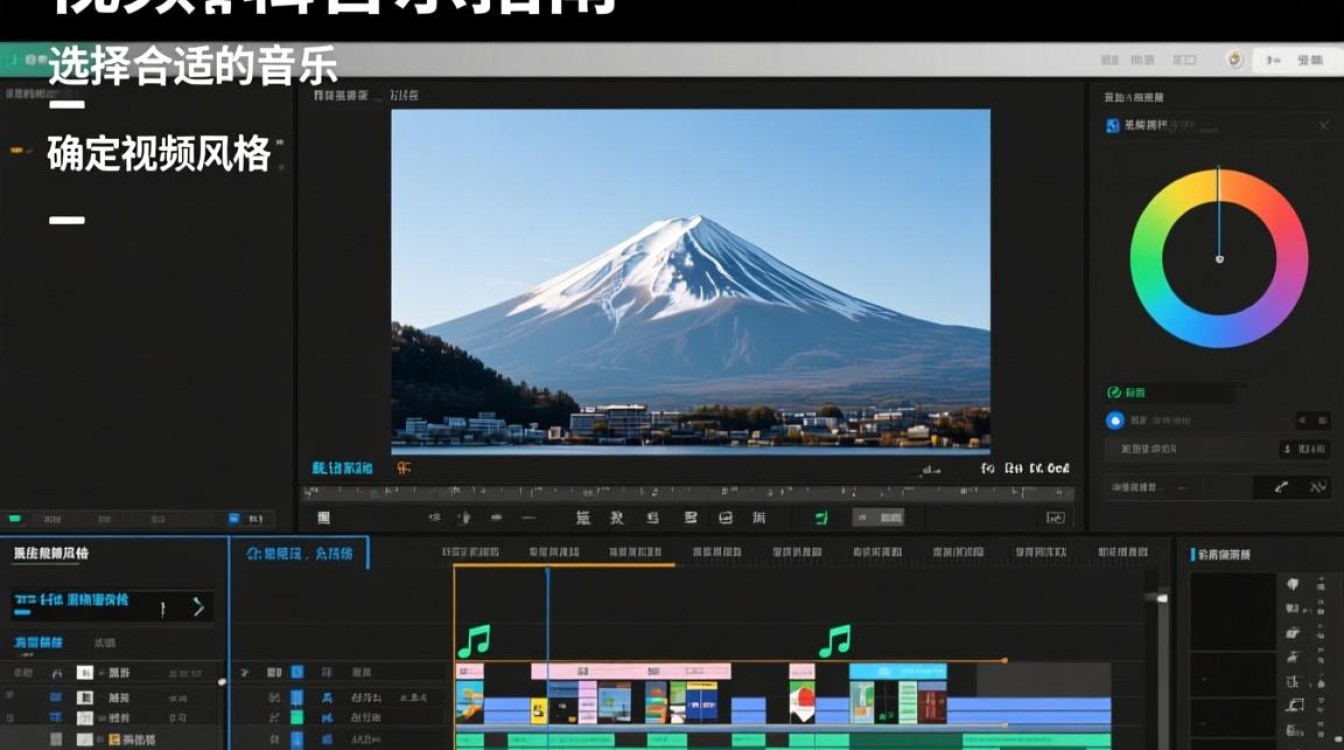Click the fullscreen icon at preview toolbar right
The image size is (1344, 750).
coord(1055,518)
